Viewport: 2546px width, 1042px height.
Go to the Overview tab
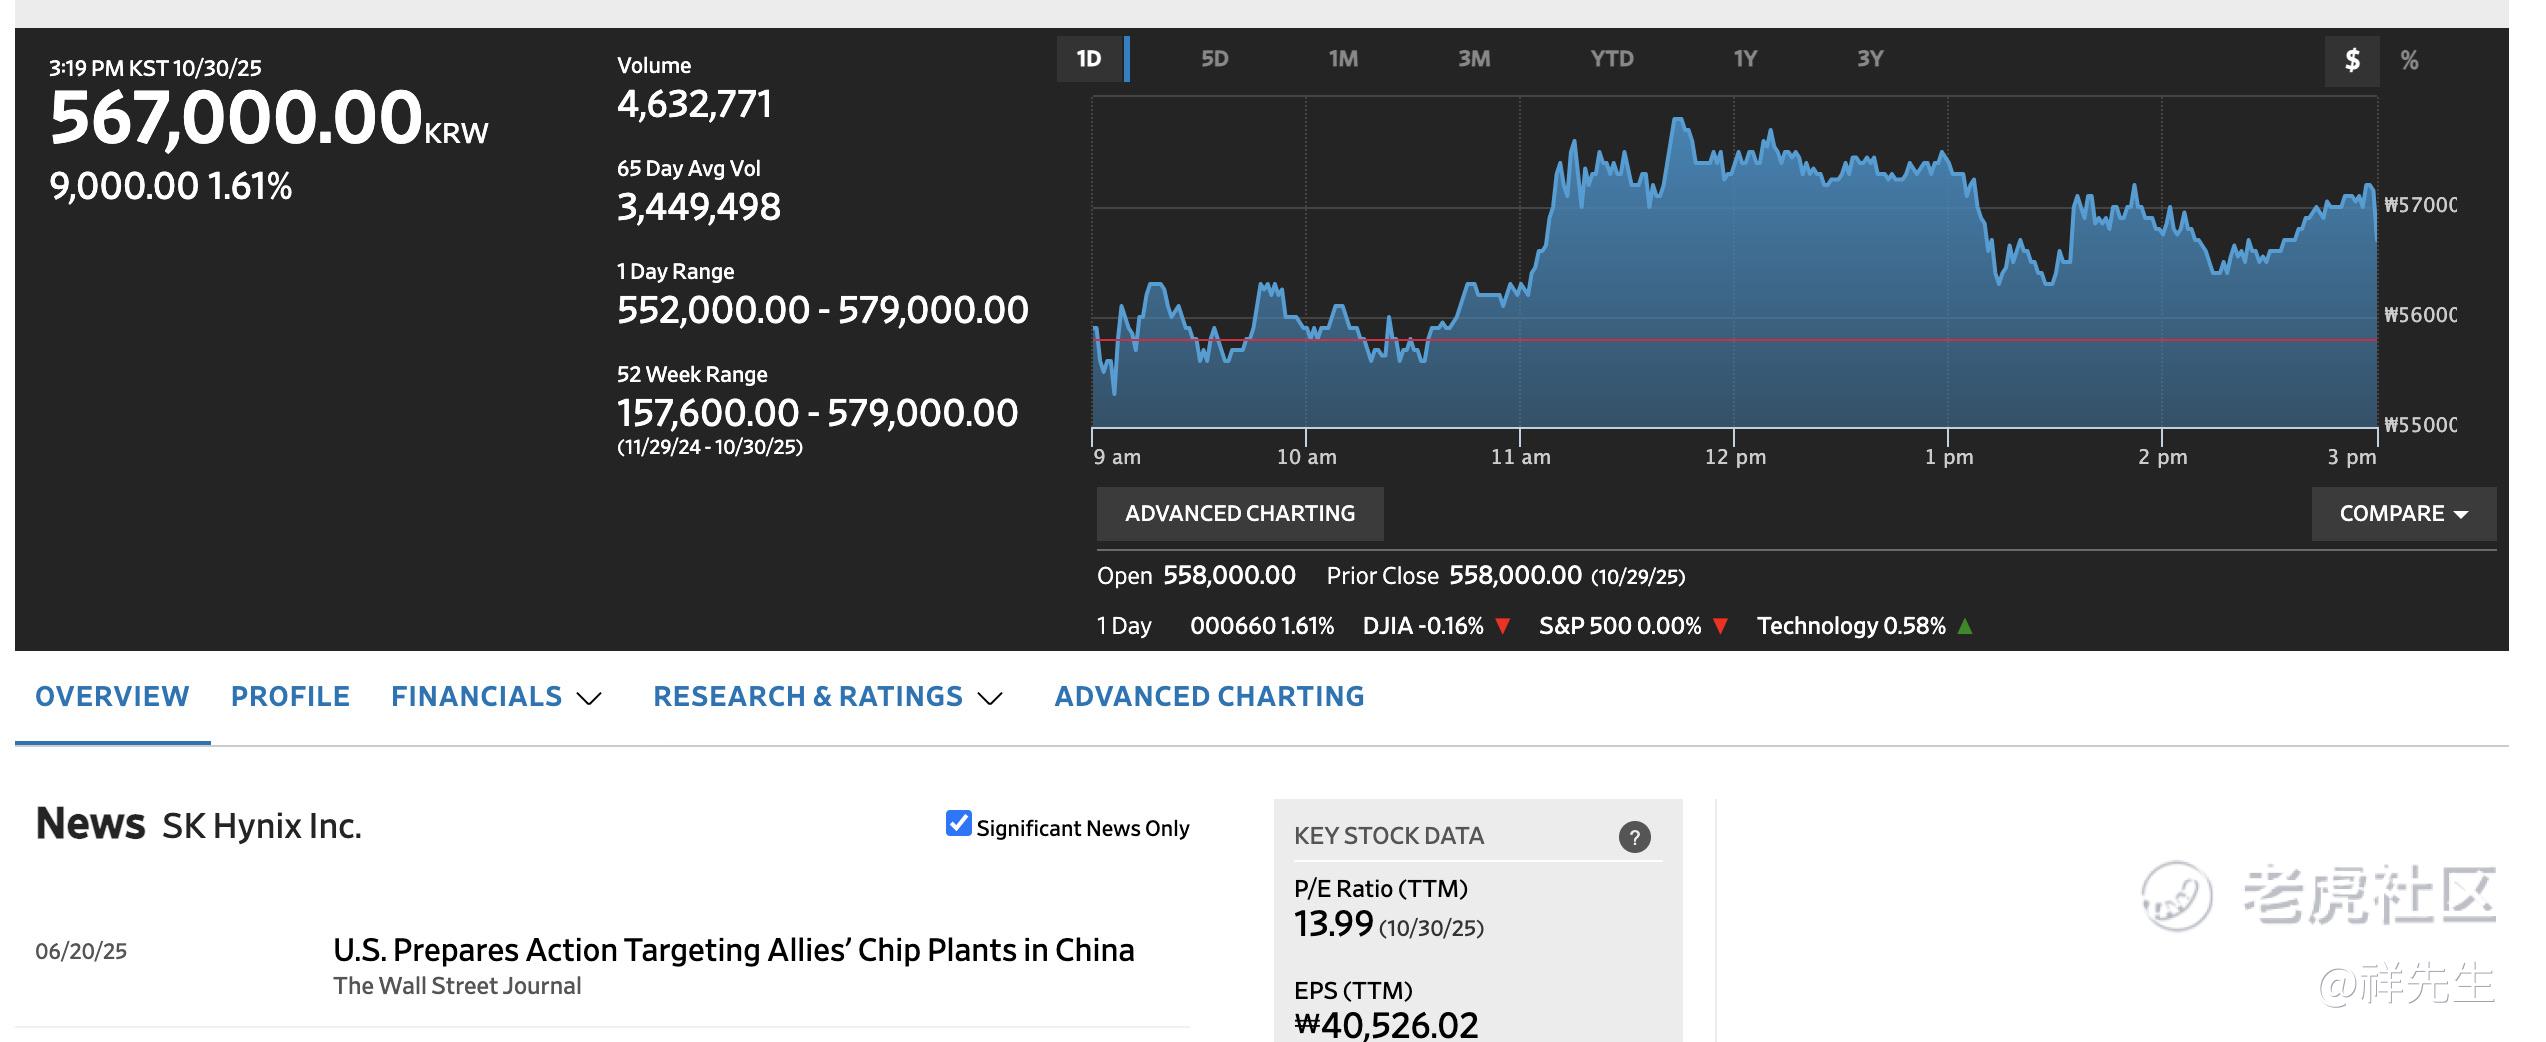pyautogui.click(x=112, y=697)
